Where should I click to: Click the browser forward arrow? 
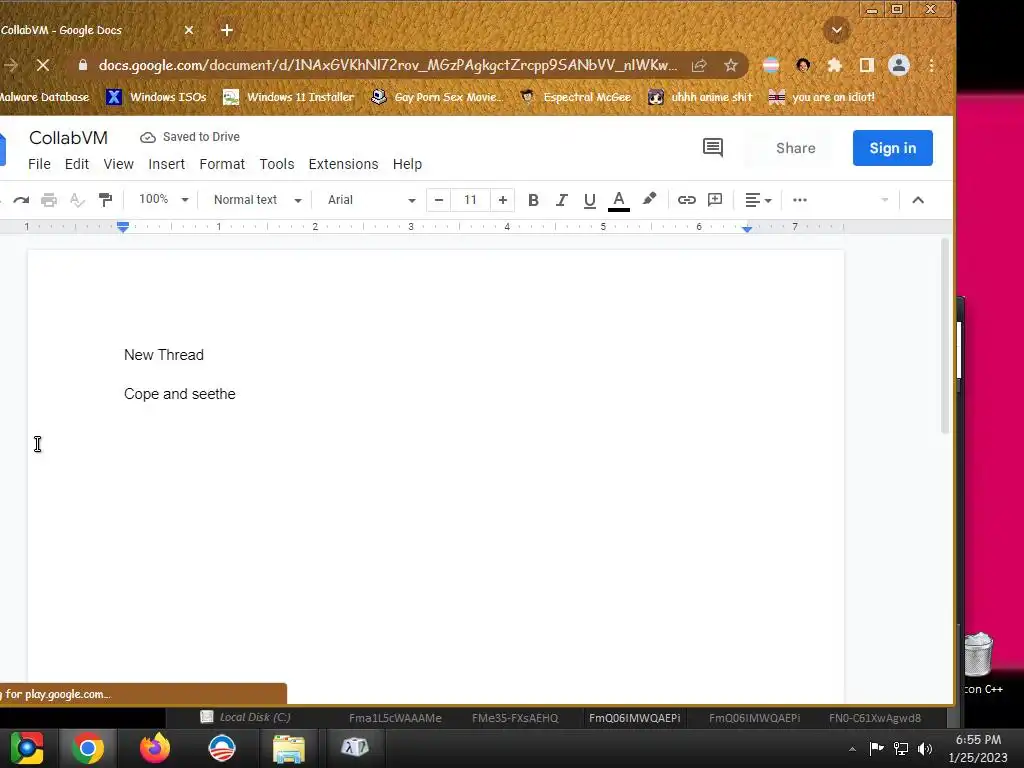(x=10, y=65)
